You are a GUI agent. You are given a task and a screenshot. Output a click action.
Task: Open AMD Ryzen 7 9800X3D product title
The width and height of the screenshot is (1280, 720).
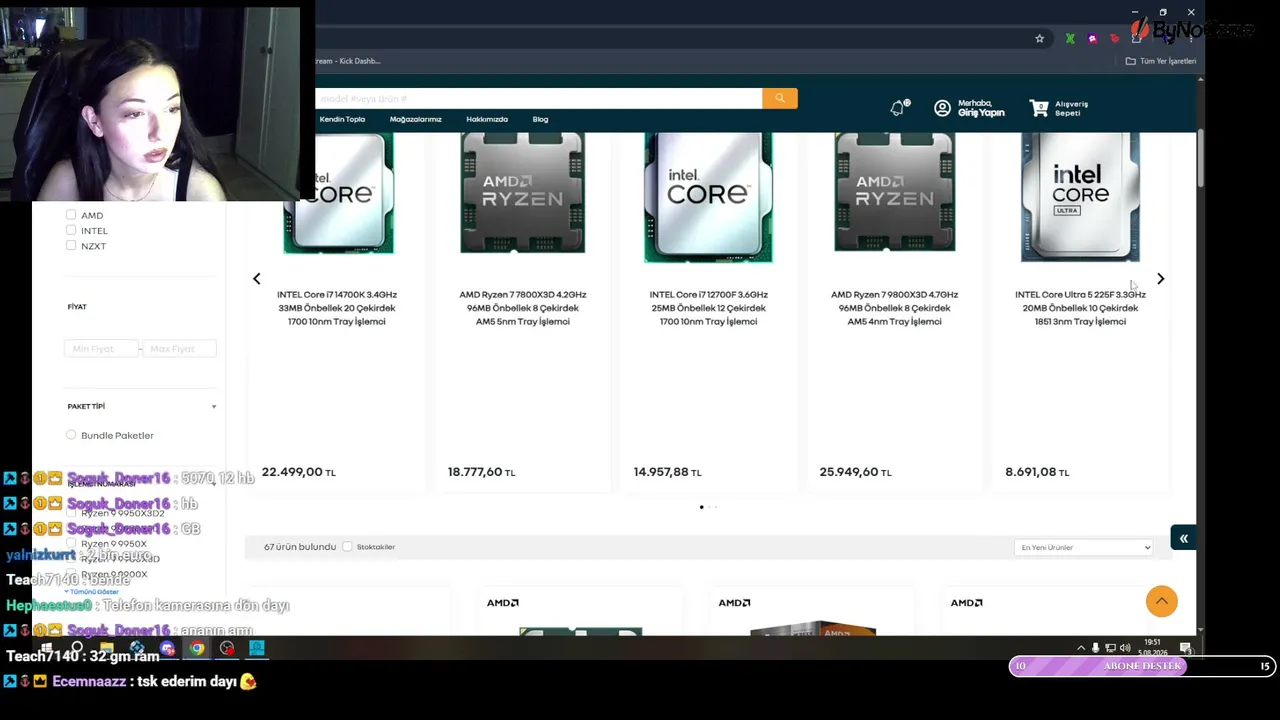pyautogui.click(x=894, y=308)
